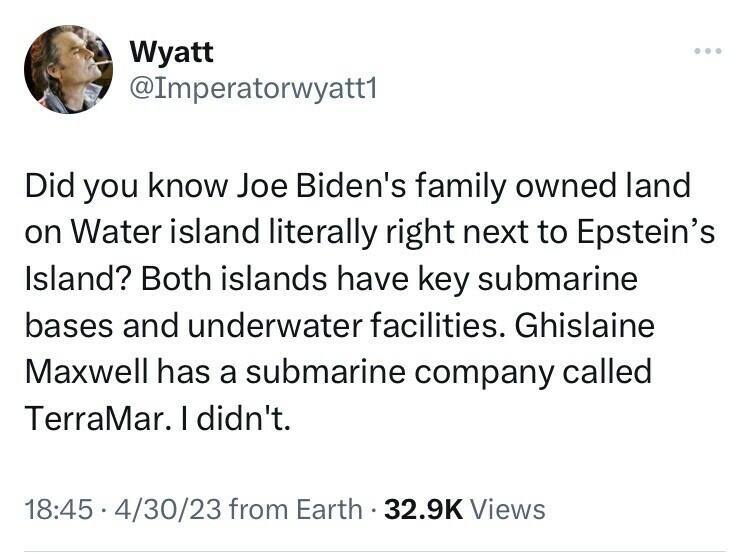View the 32.9K Views analytics count
Image resolution: width=750 pixels, height=554 pixels.
[465, 509]
